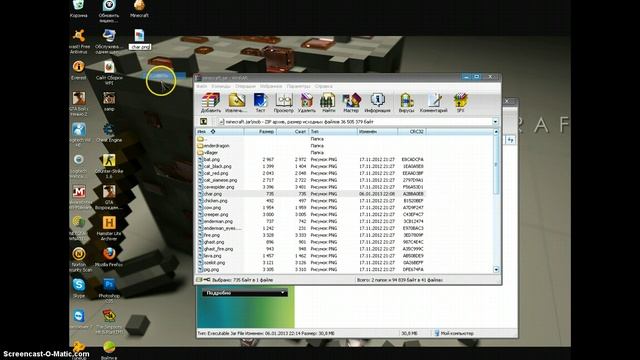Screen dimensions: 640x360
Task: Select the bat.png file row
Action: (310, 160)
